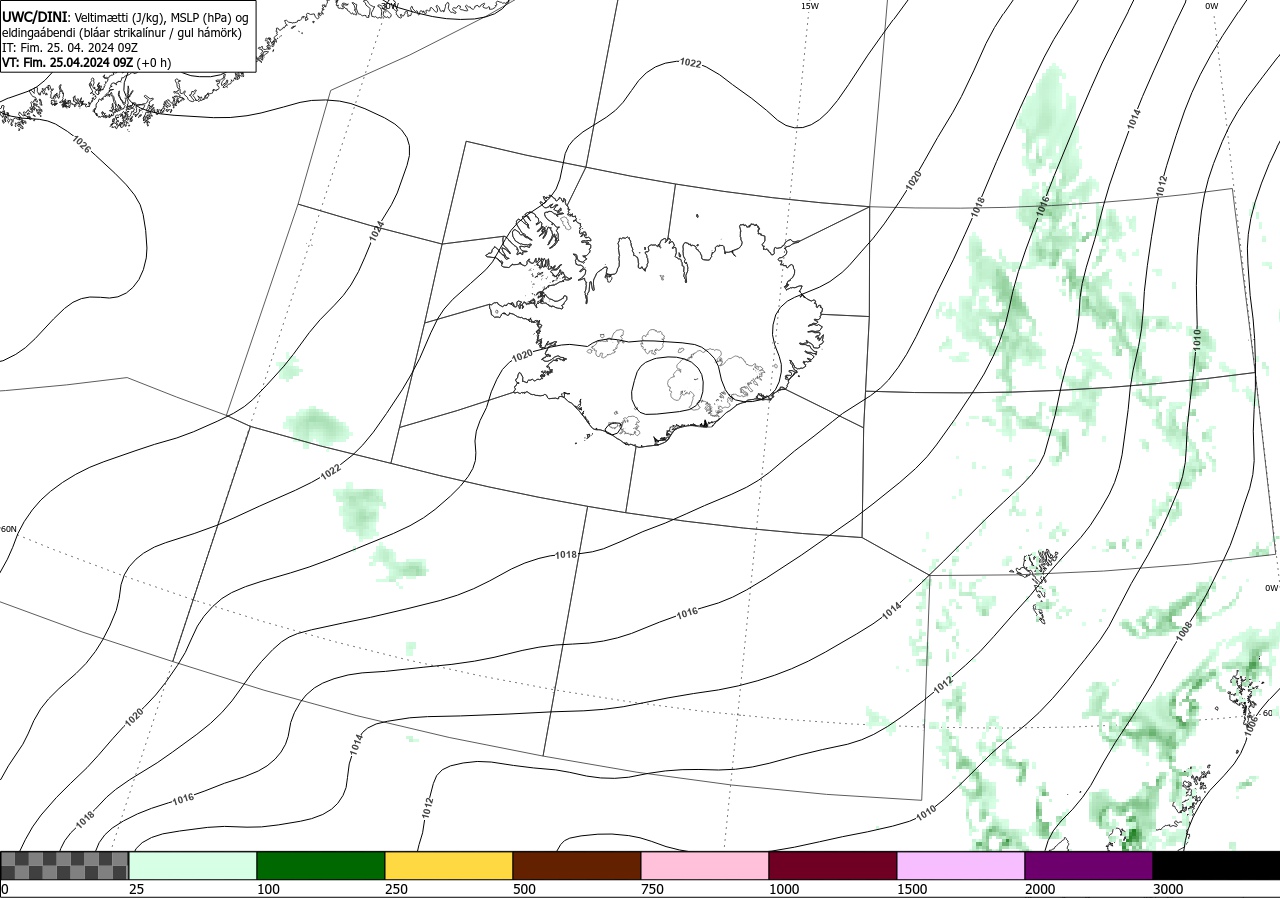
Task: Click the "60N" latitude label
Action: tap(9, 529)
